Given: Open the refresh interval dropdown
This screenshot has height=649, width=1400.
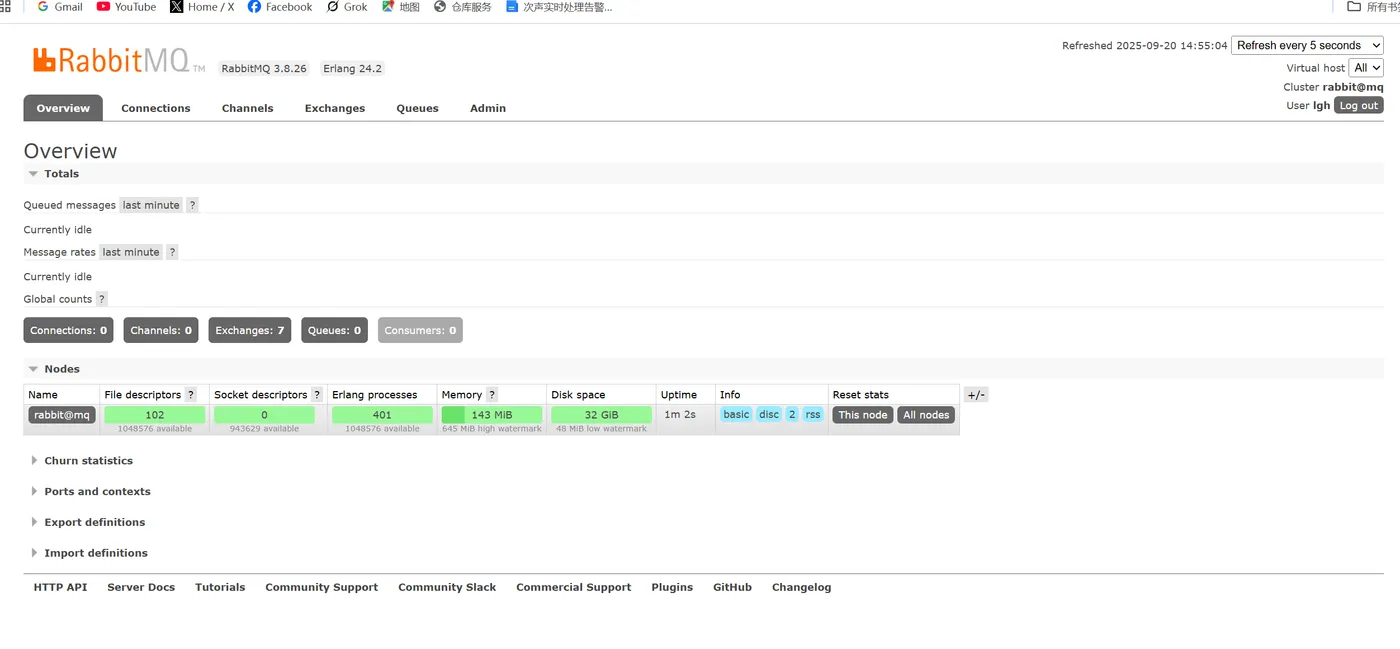Looking at the screenshot, I should click(1307, 45).
